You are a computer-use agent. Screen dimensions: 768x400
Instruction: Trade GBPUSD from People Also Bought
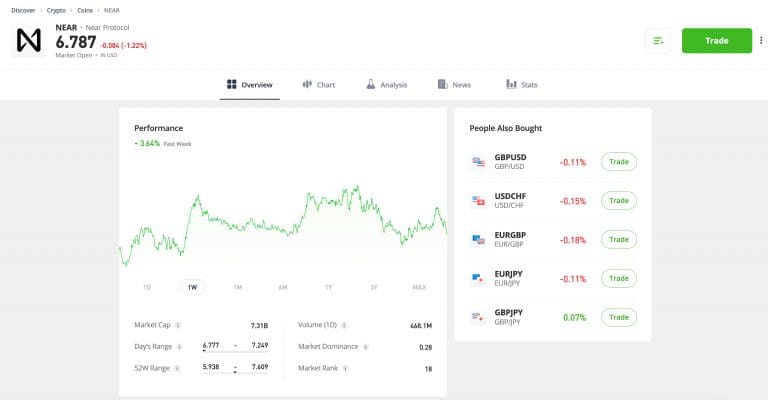click(x=619, y=162)
